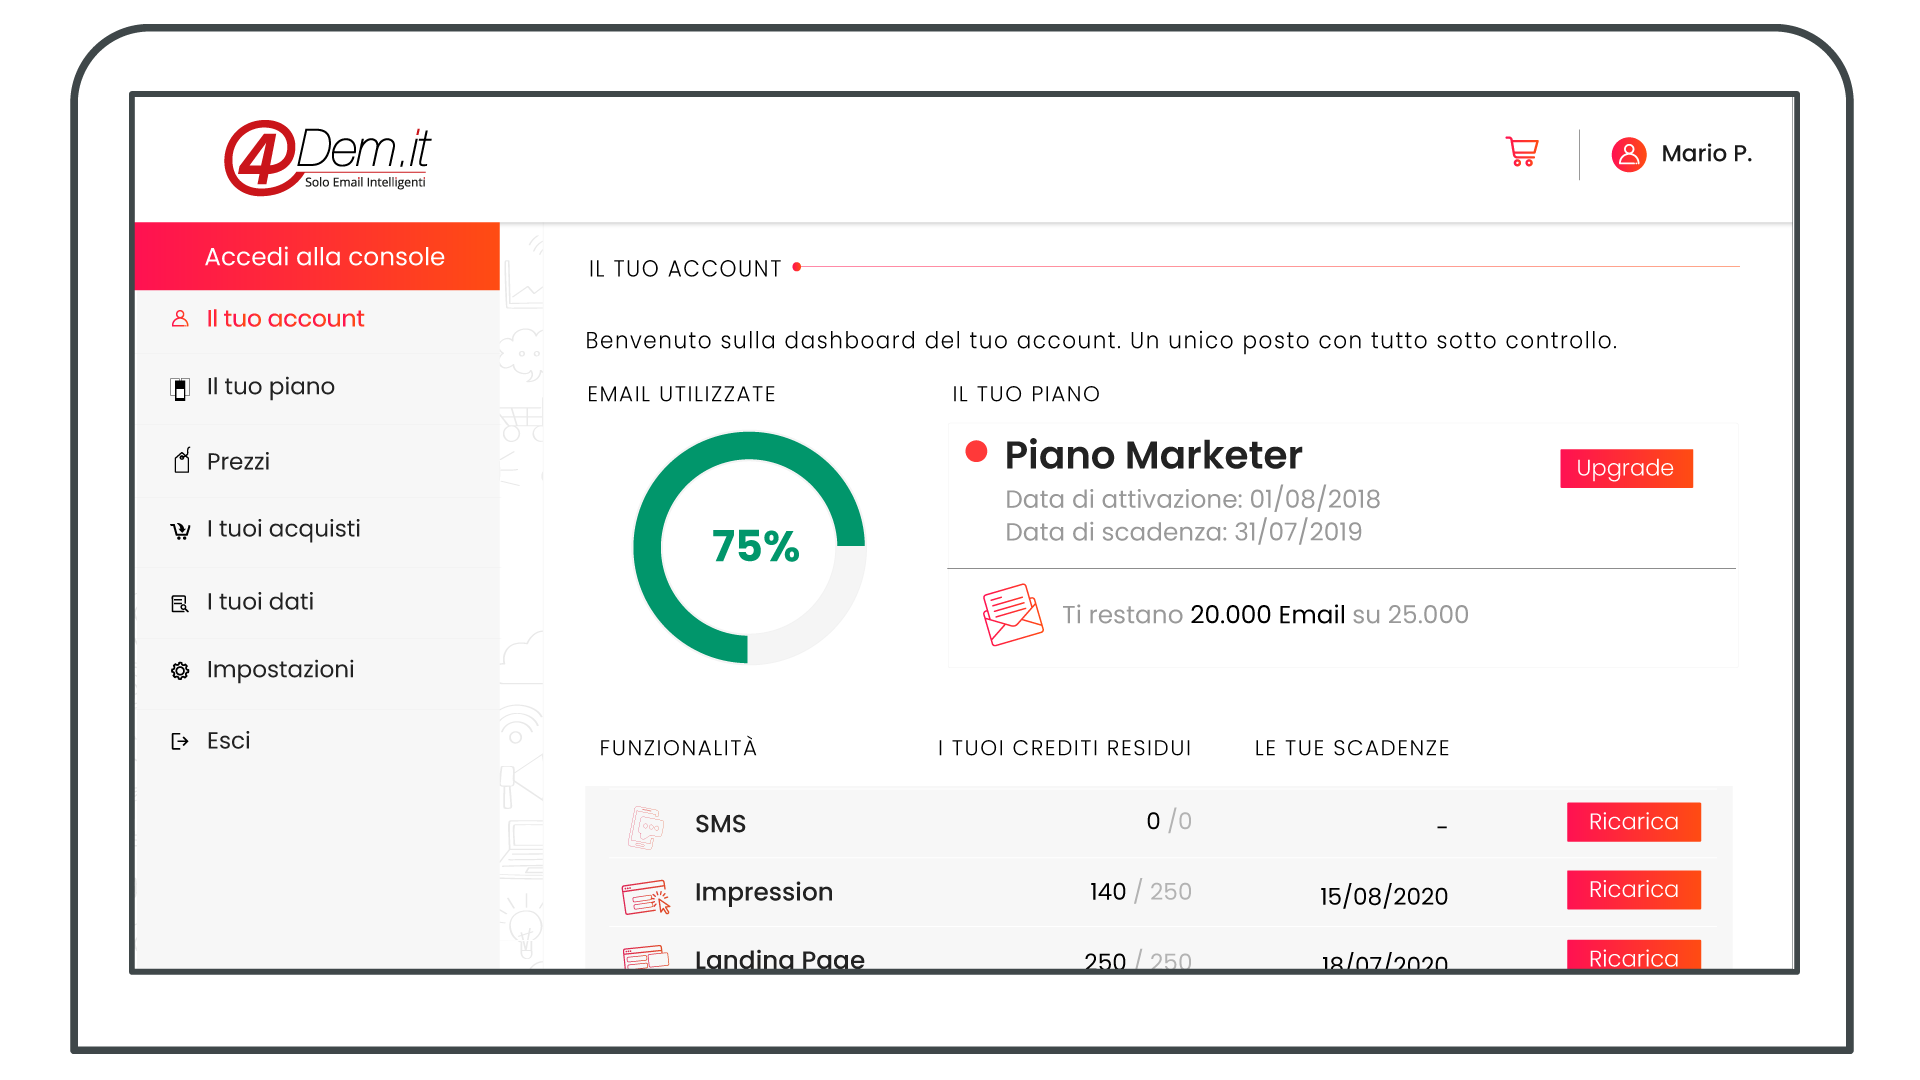1920x1080 pixels.
Task: Click the Accedi alla console button
Action: 322,256
